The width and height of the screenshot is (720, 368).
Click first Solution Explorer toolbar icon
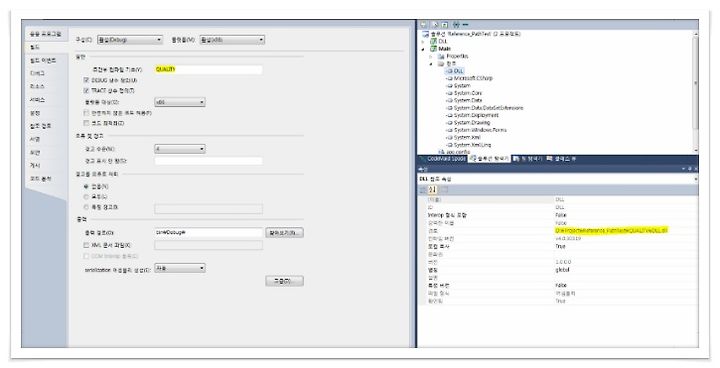pos(424,24)
